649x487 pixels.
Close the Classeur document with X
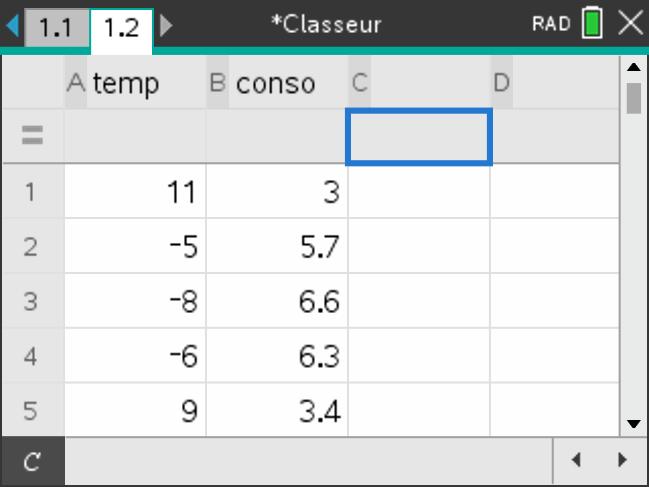(630, 25)
